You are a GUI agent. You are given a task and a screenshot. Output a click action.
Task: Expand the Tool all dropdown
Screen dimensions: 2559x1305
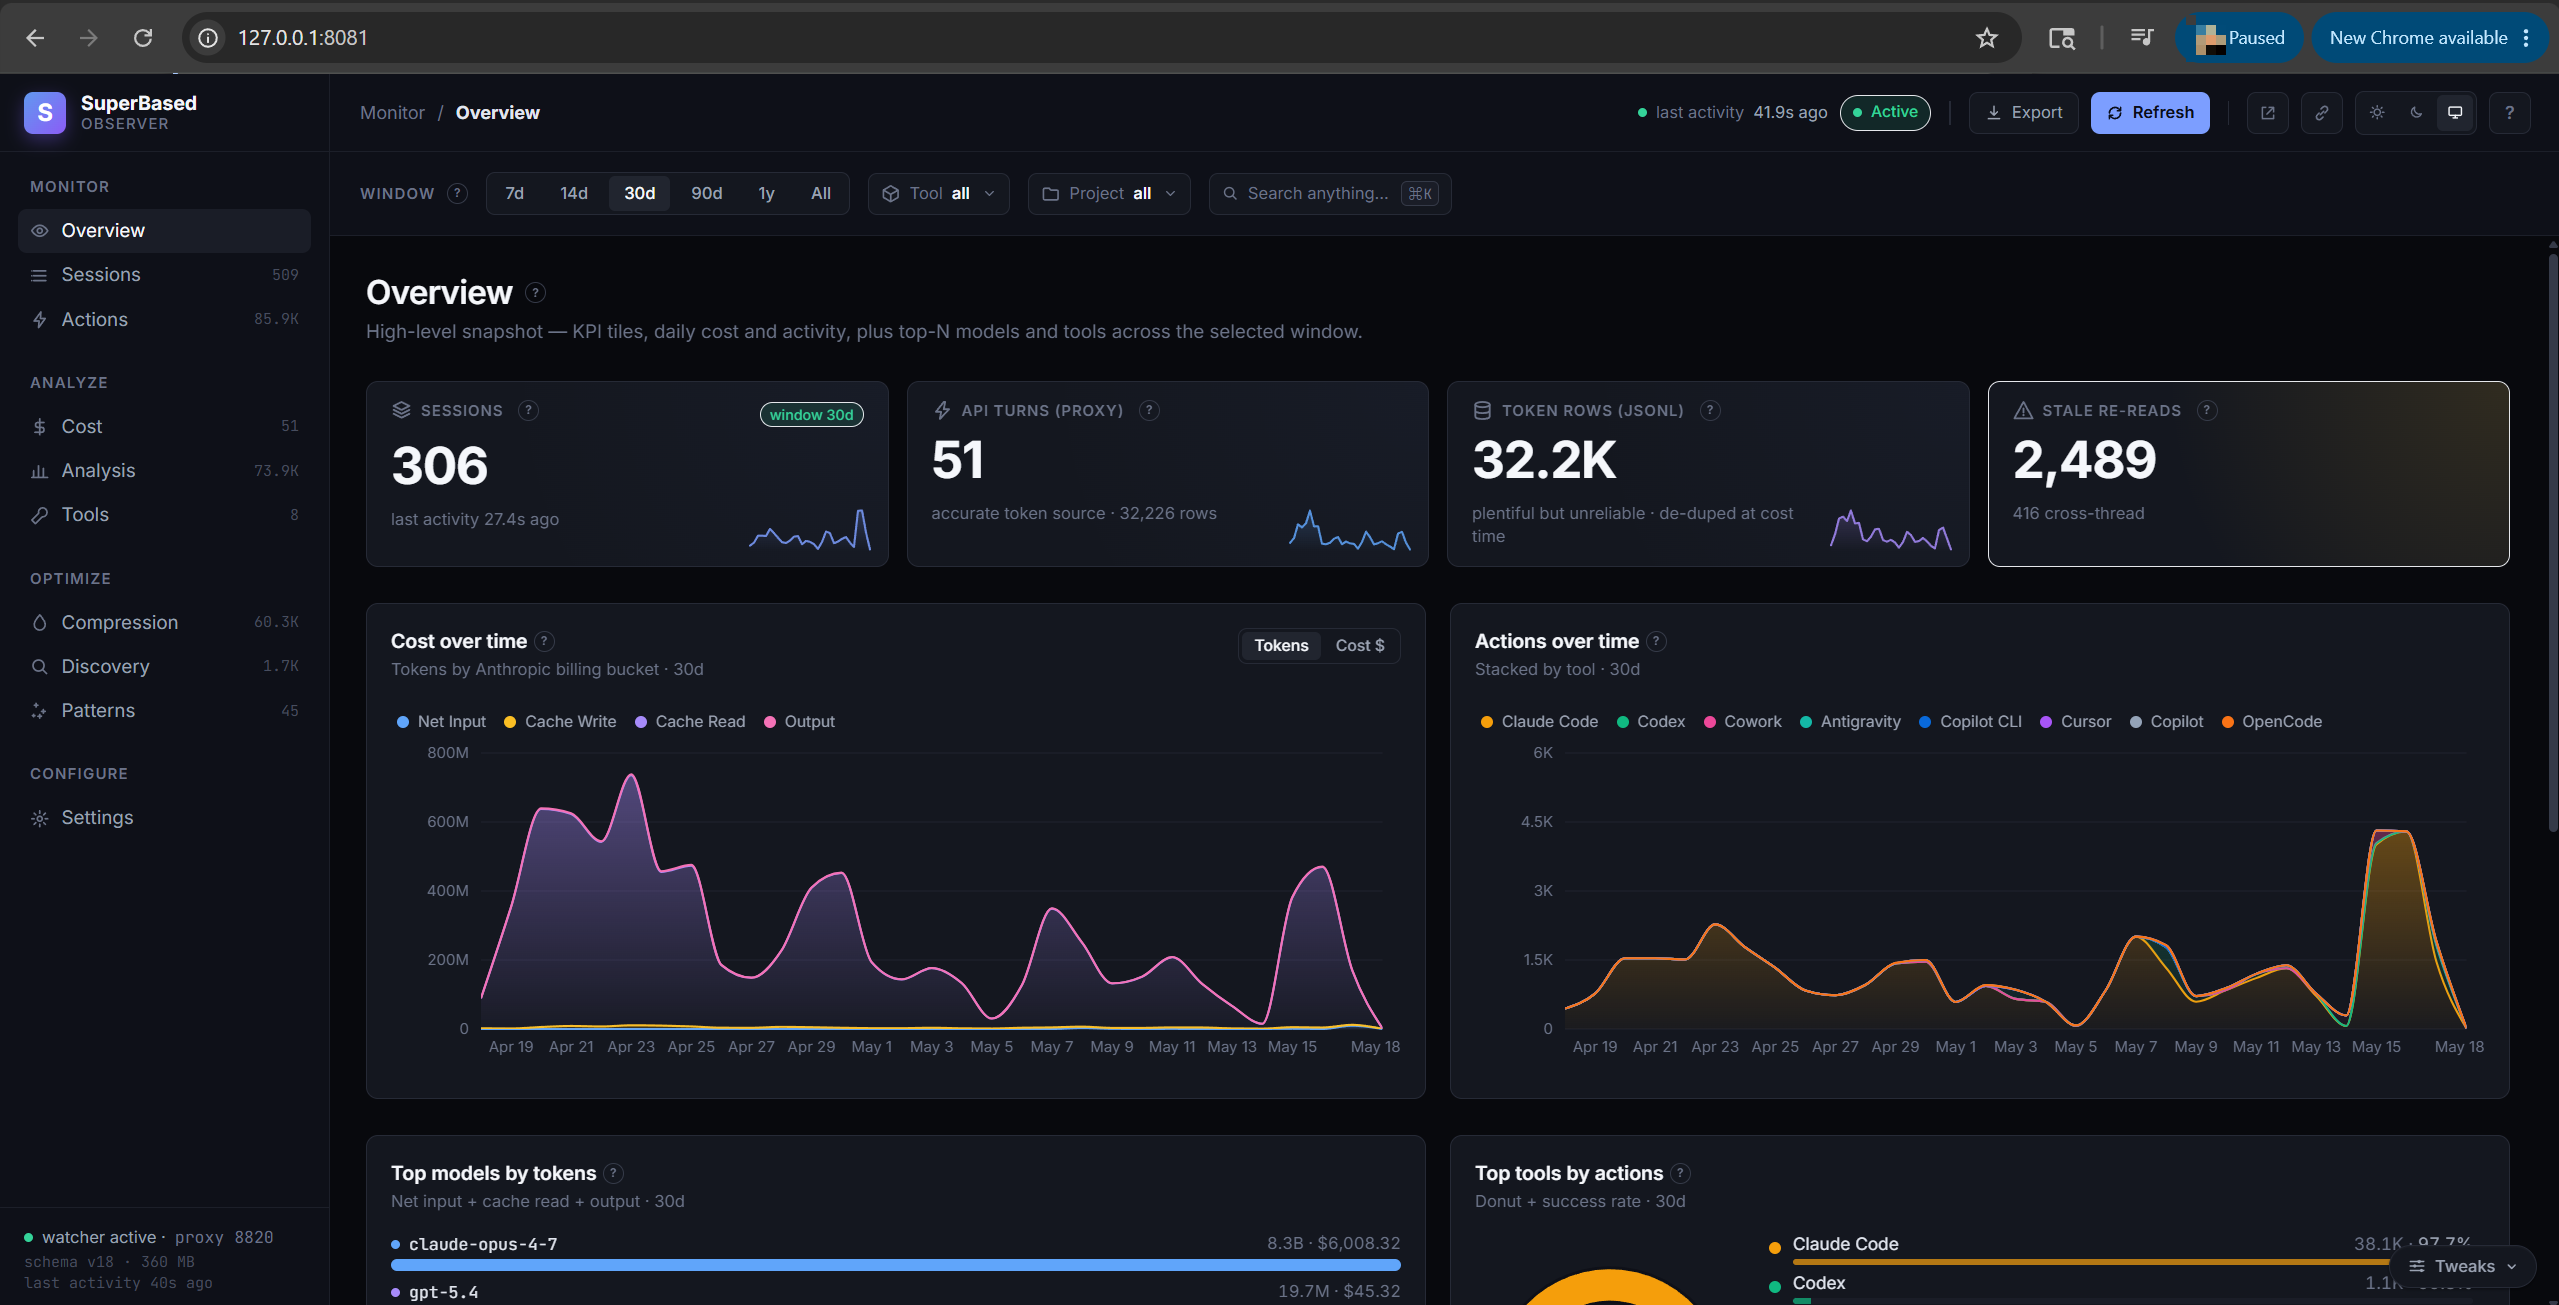click(x=938, y=194)
